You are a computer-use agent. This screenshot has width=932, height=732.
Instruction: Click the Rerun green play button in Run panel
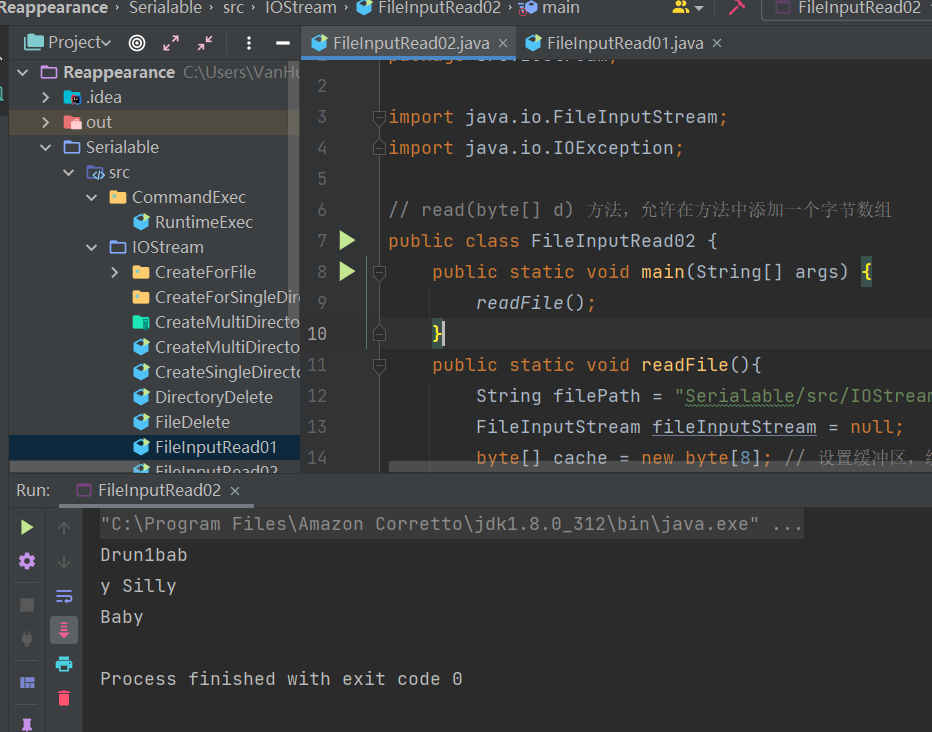point(27,527)
